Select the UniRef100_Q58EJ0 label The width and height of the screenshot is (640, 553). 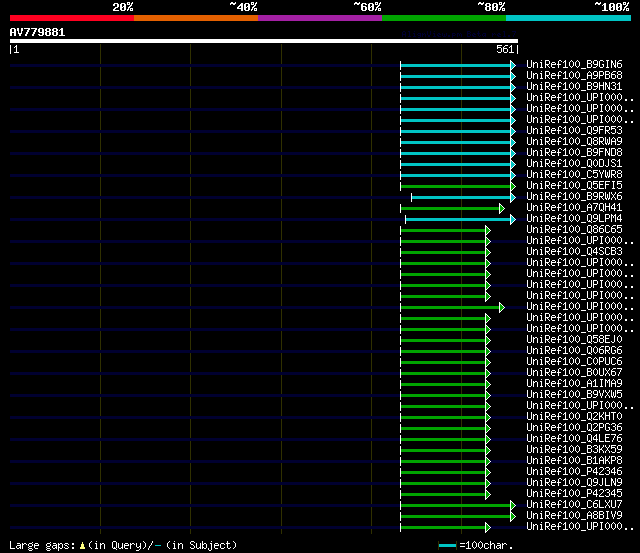tap(574, 339)
